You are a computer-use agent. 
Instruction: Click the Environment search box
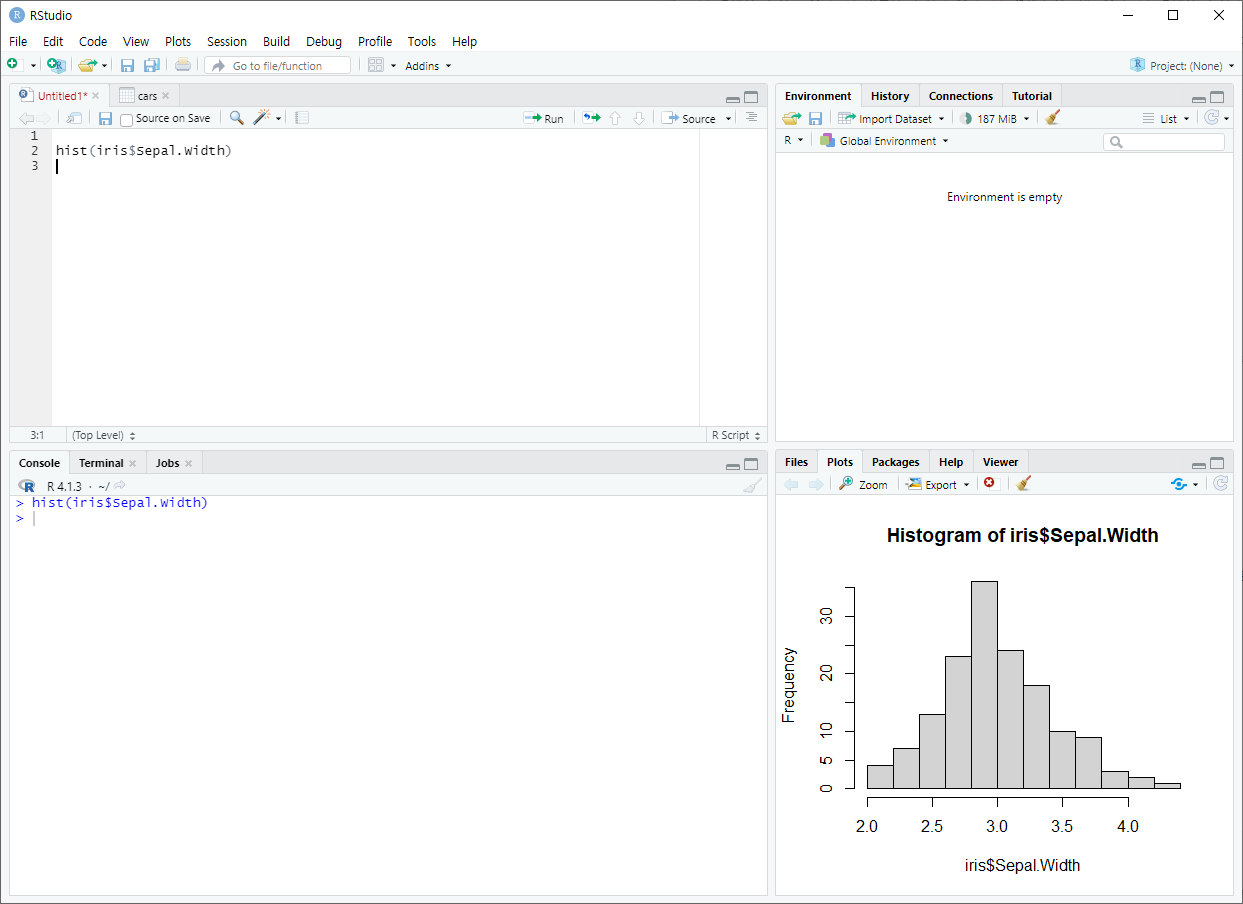(1164, 142)
